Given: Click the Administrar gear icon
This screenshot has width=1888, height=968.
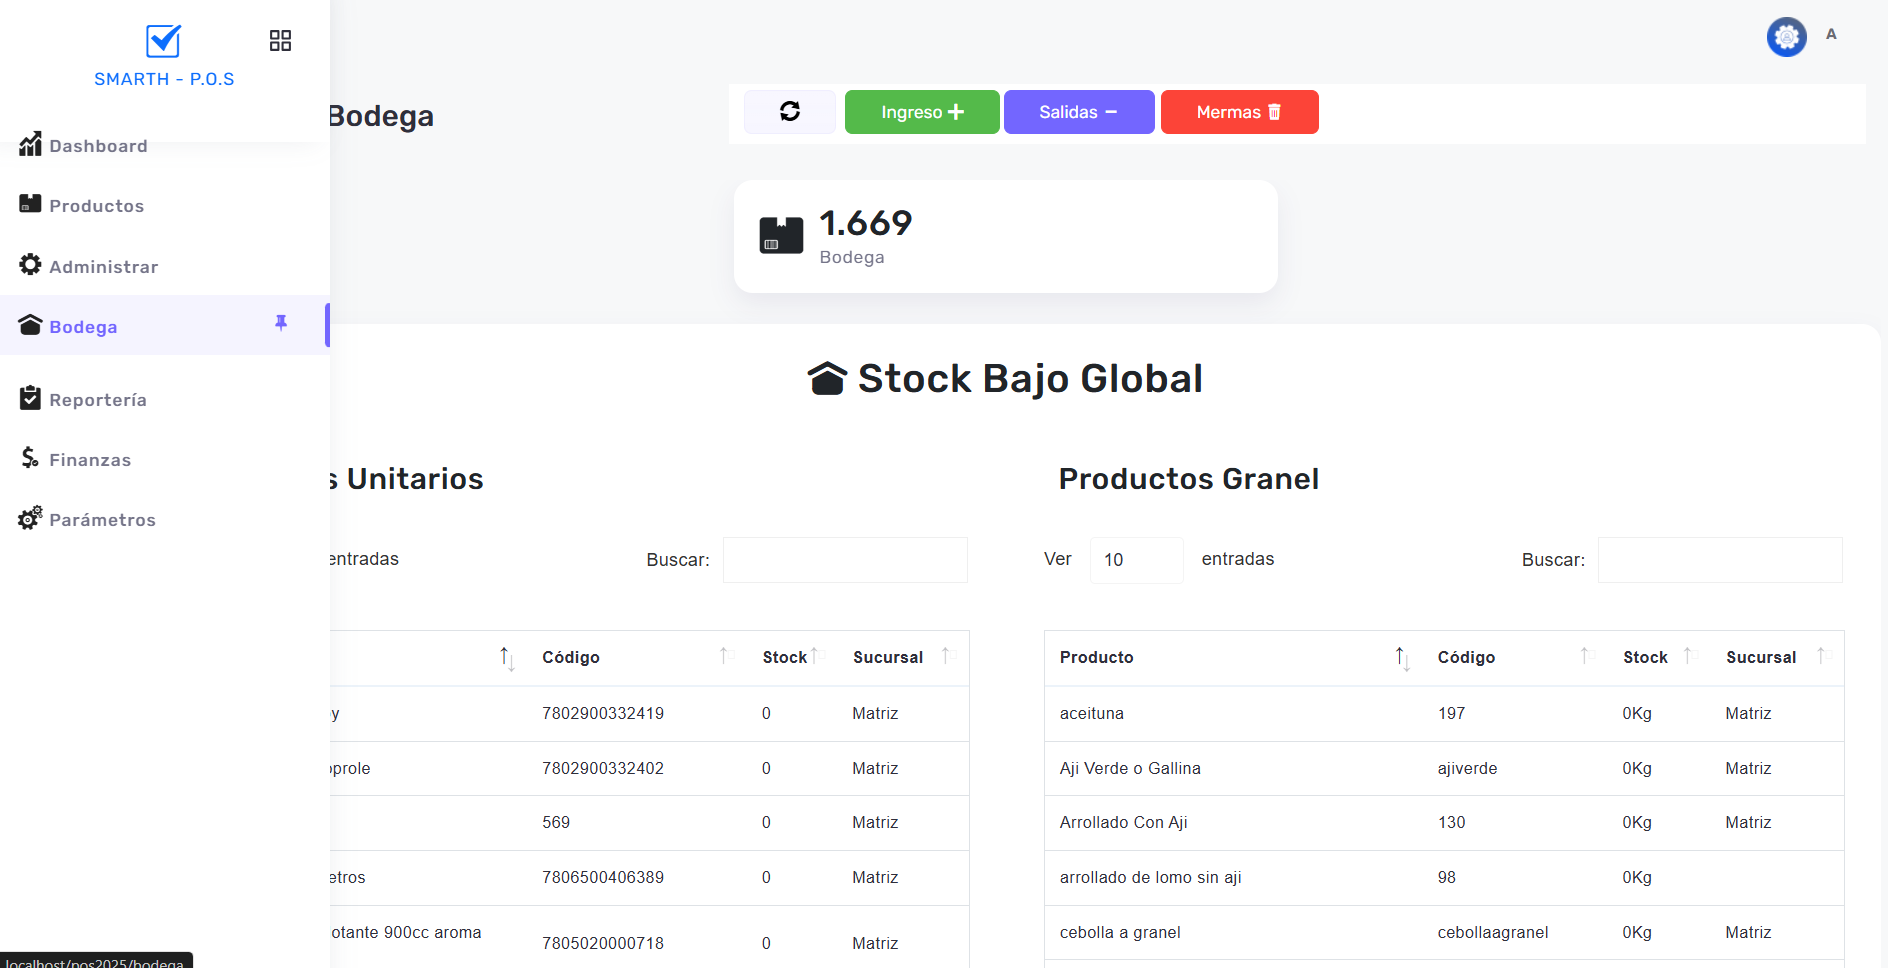Looking at the screenshot, I should click(30, 265).
